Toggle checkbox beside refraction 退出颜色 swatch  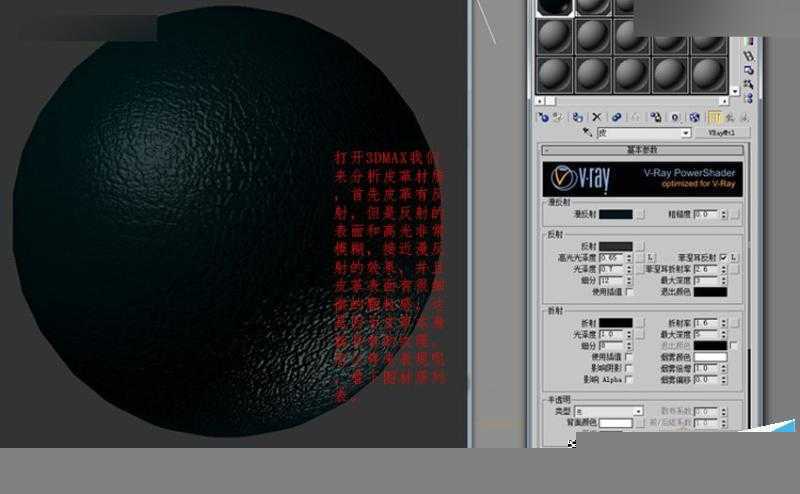[x=734, y=345]
